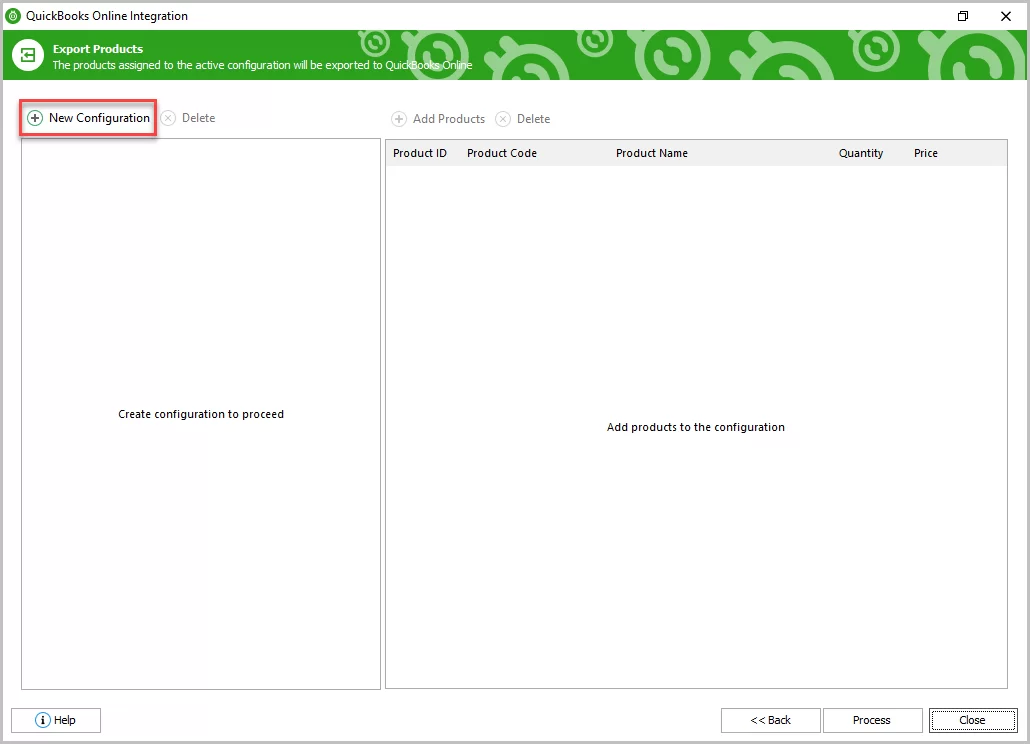Click the Back button
Viewport: 1030px width, 744px height.
tap(770, 719)
